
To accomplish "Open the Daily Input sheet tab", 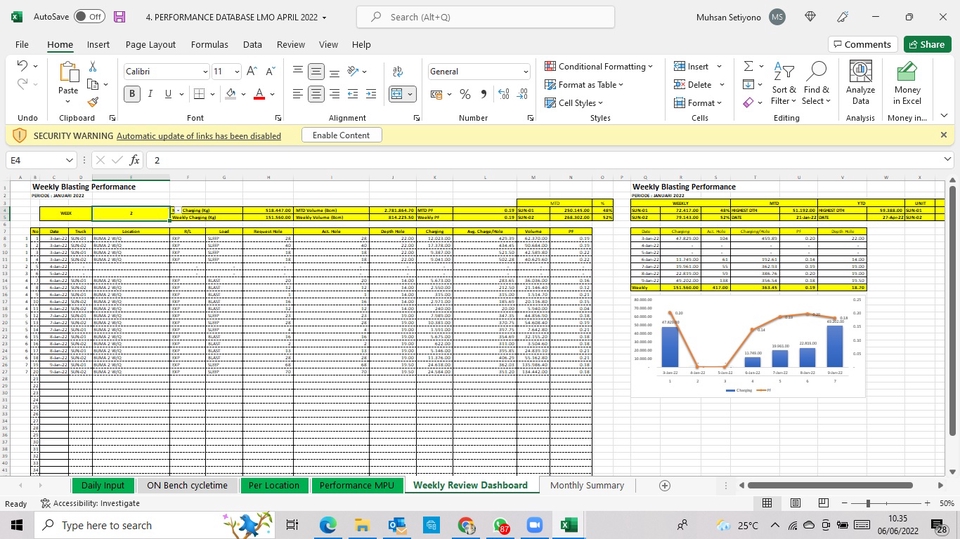I will [102, 485].
